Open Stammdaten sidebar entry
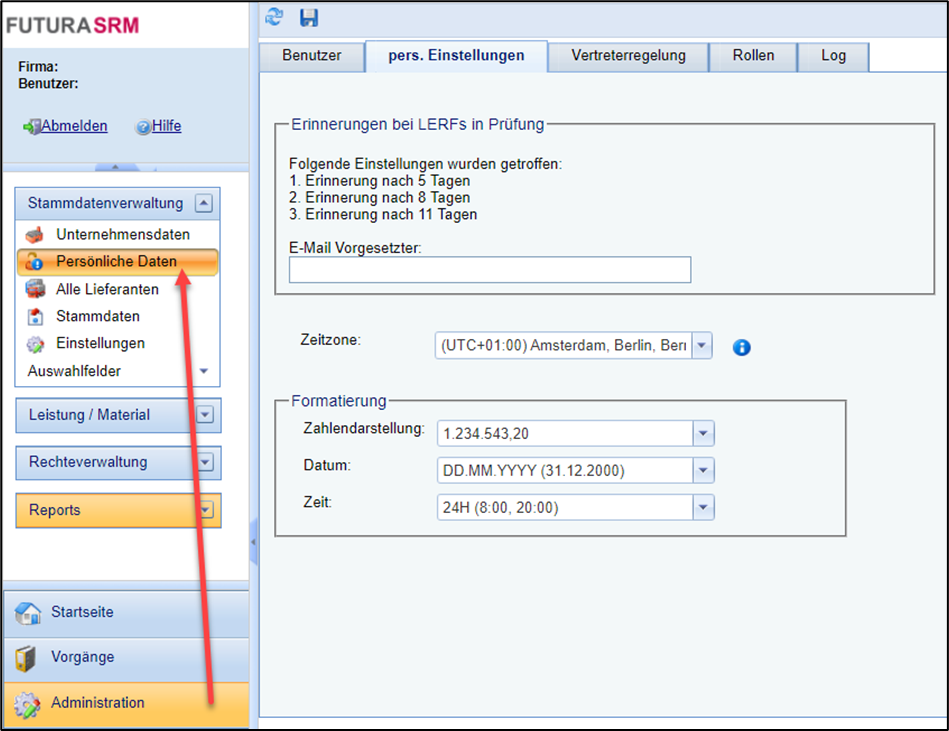This screenshot has width=949, height=731. [x=97, y=316]
